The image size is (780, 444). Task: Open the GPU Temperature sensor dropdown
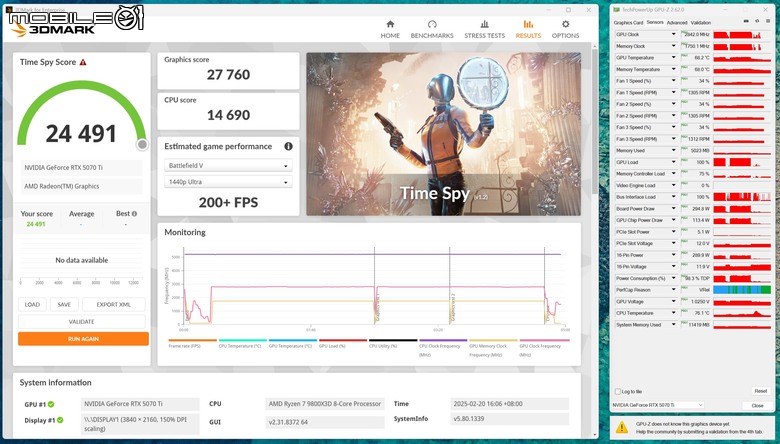(674, 58)
